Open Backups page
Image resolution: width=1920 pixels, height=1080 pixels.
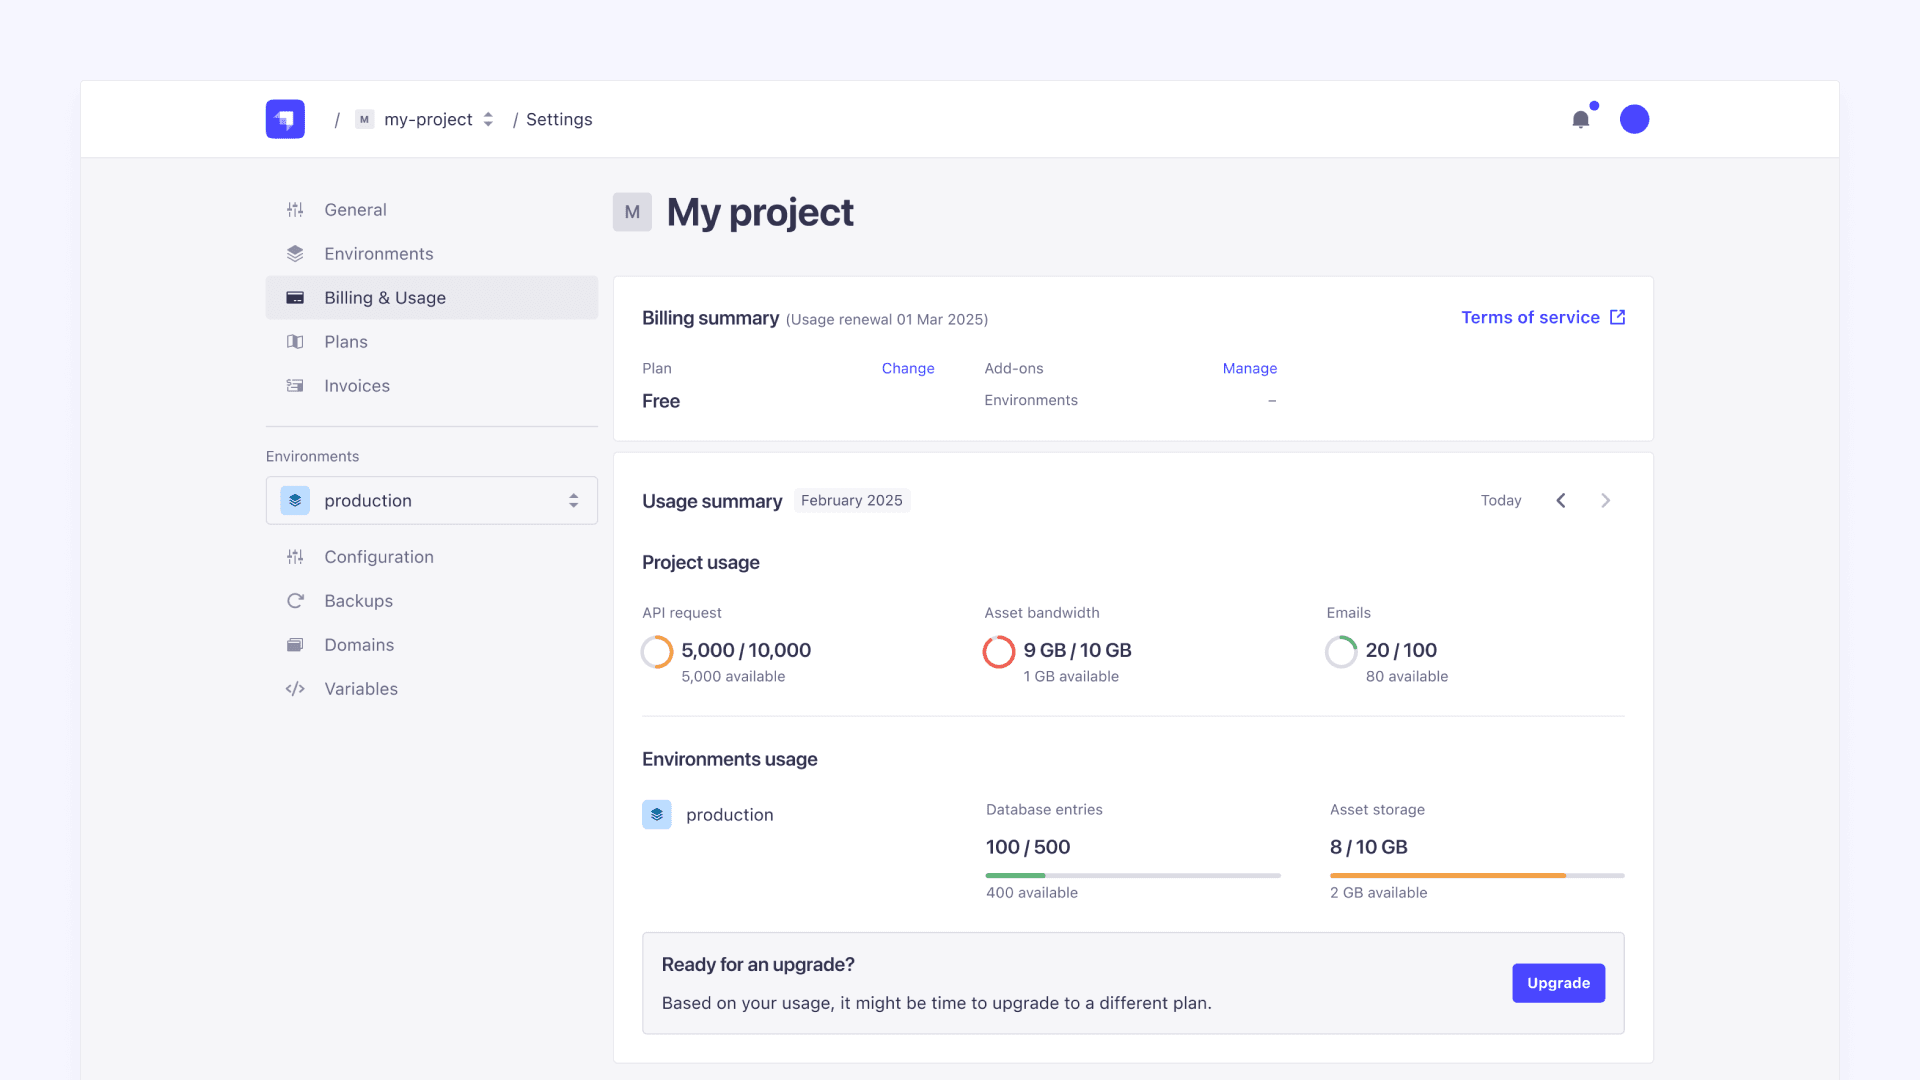432,601
